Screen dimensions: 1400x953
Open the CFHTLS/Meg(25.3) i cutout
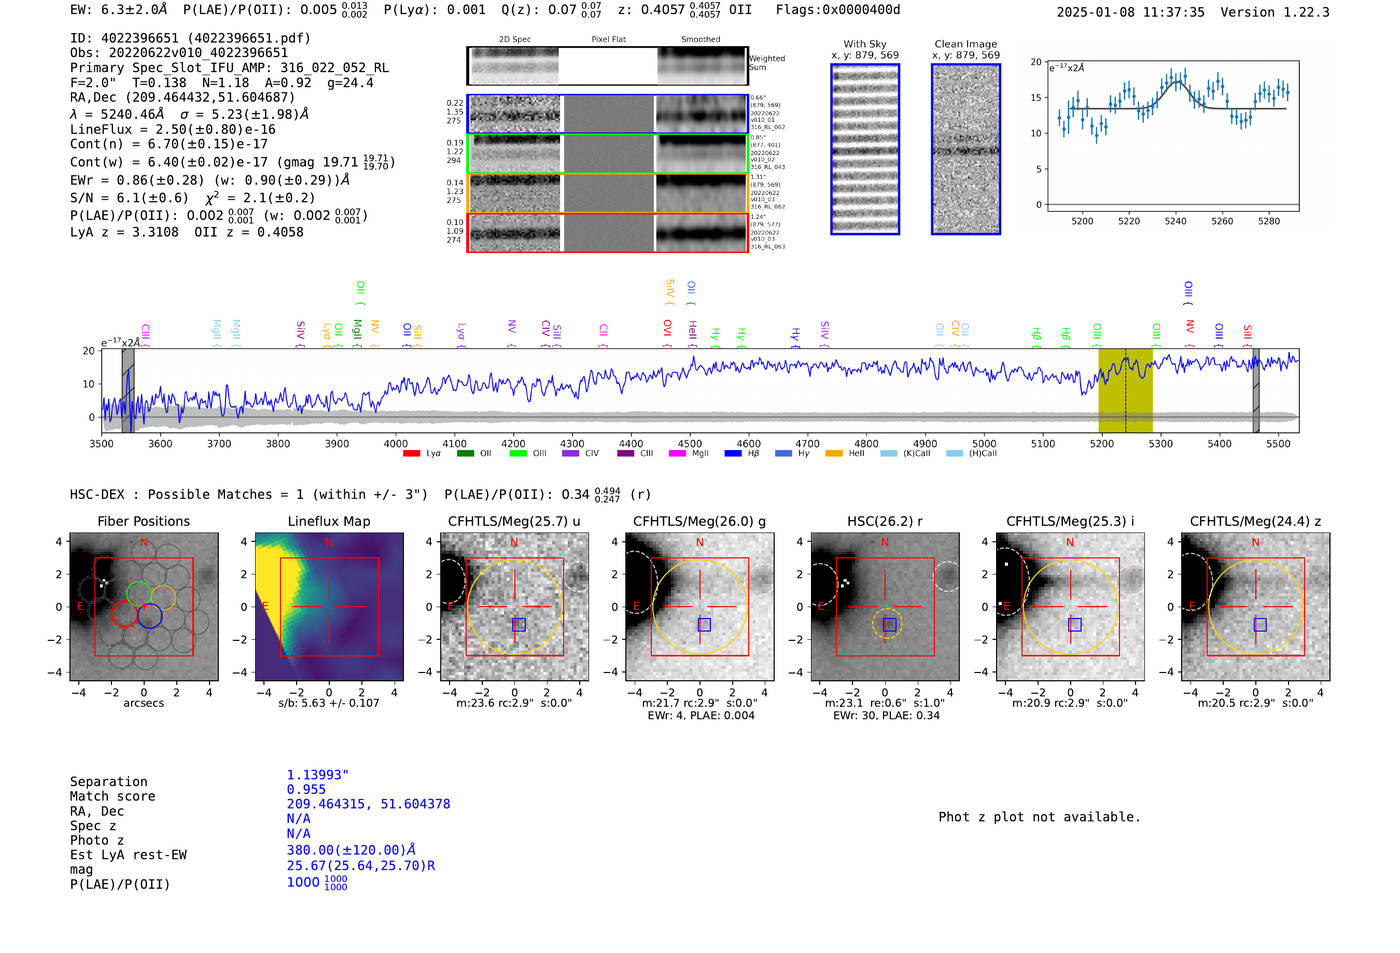pos(1070,607)
